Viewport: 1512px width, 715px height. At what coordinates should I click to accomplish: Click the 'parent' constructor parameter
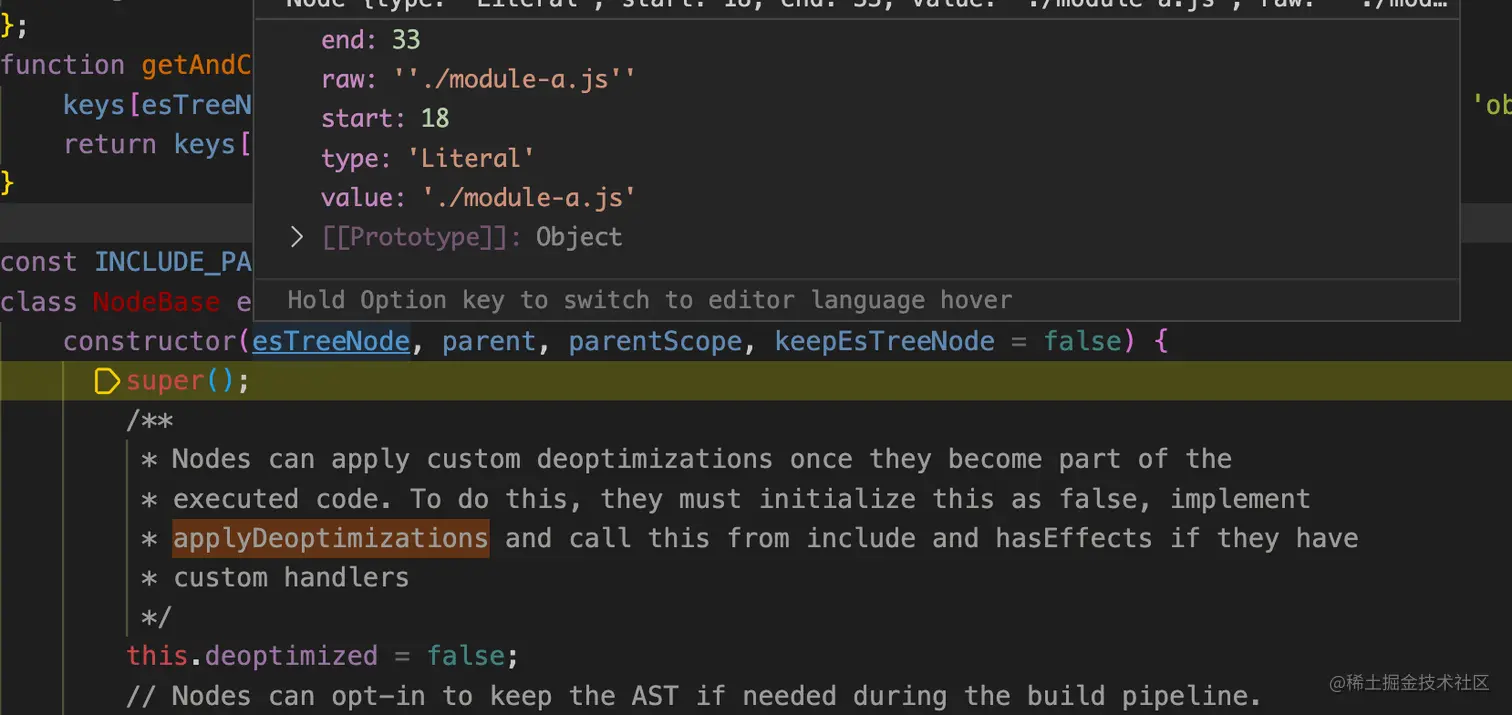click(x=490, y=342)
